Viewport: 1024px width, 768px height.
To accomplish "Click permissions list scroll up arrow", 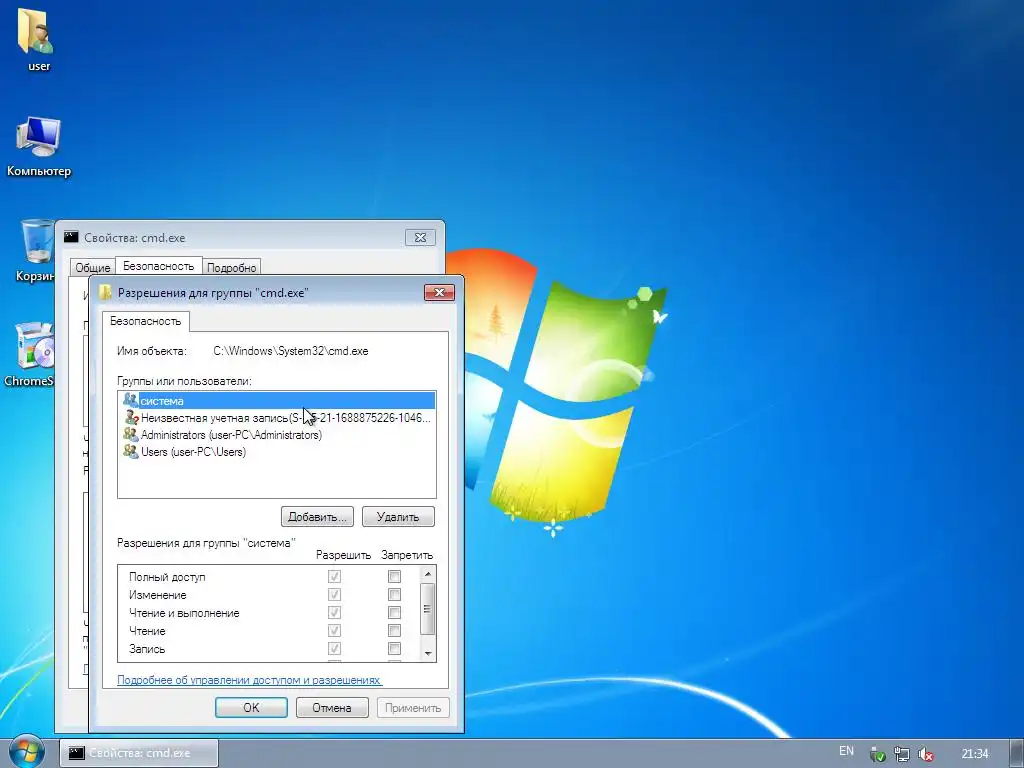I will (x=428, y=574).
